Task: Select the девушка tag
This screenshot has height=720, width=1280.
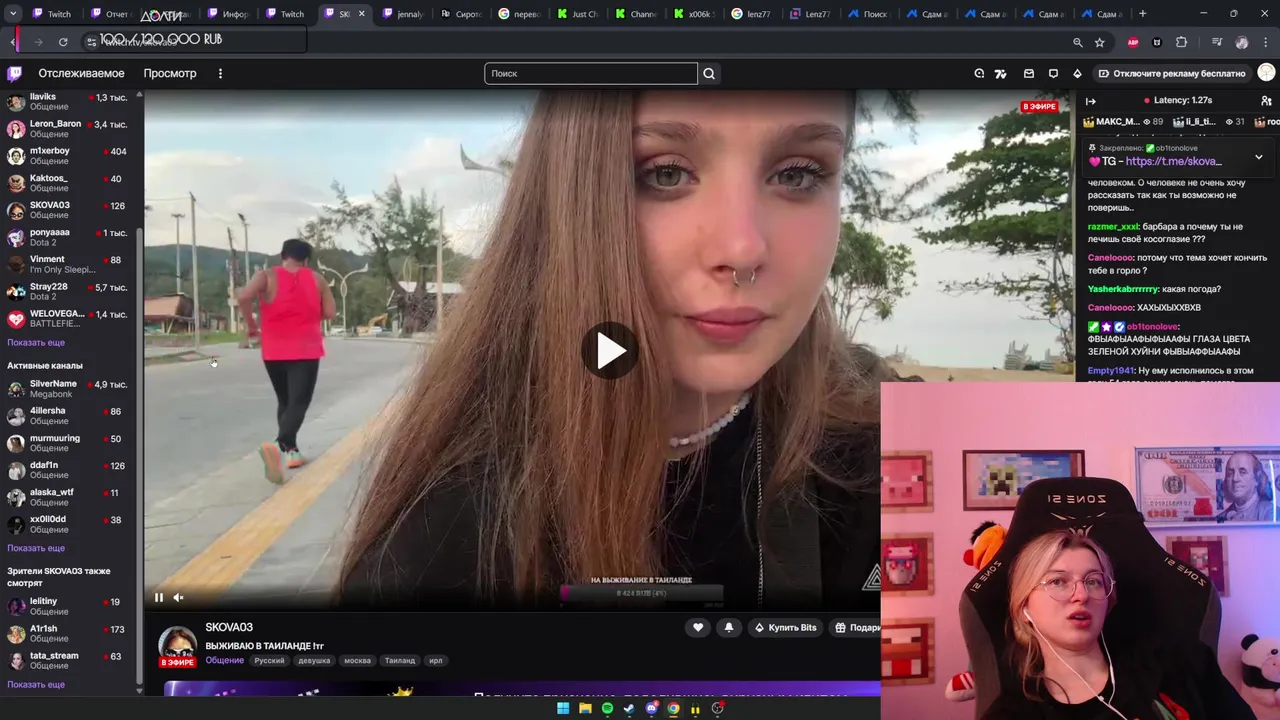Action: pos(314,660)
